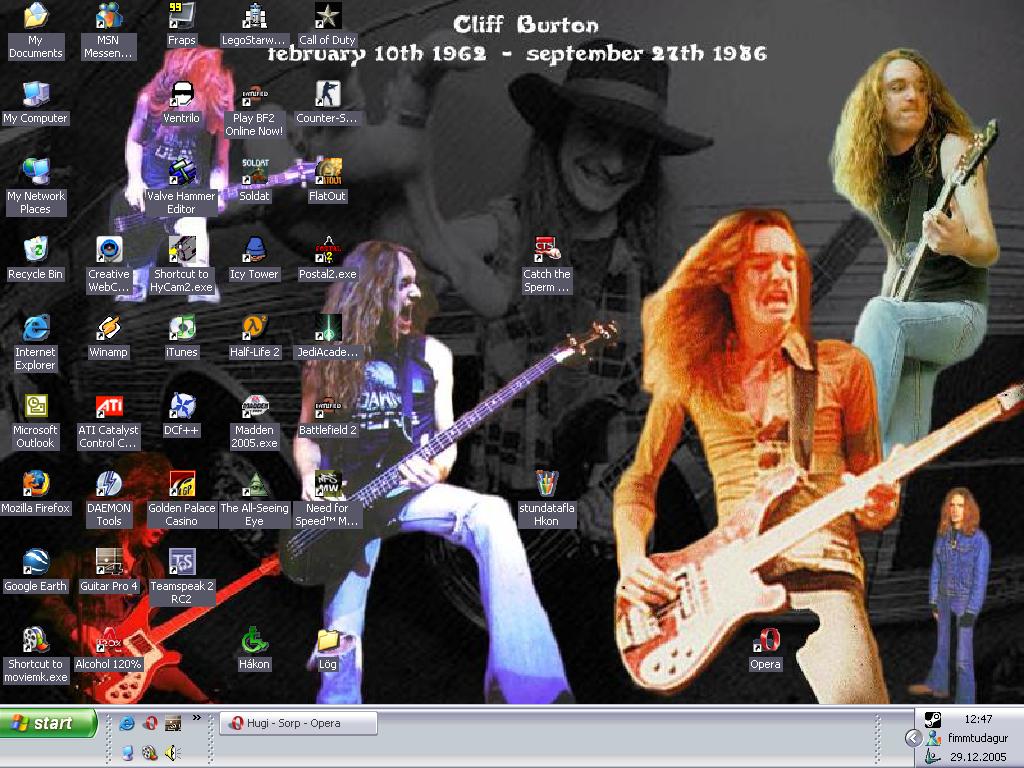Click the Start button
Viewport: 1024px width, 768px height.
(x=48, y=723)
